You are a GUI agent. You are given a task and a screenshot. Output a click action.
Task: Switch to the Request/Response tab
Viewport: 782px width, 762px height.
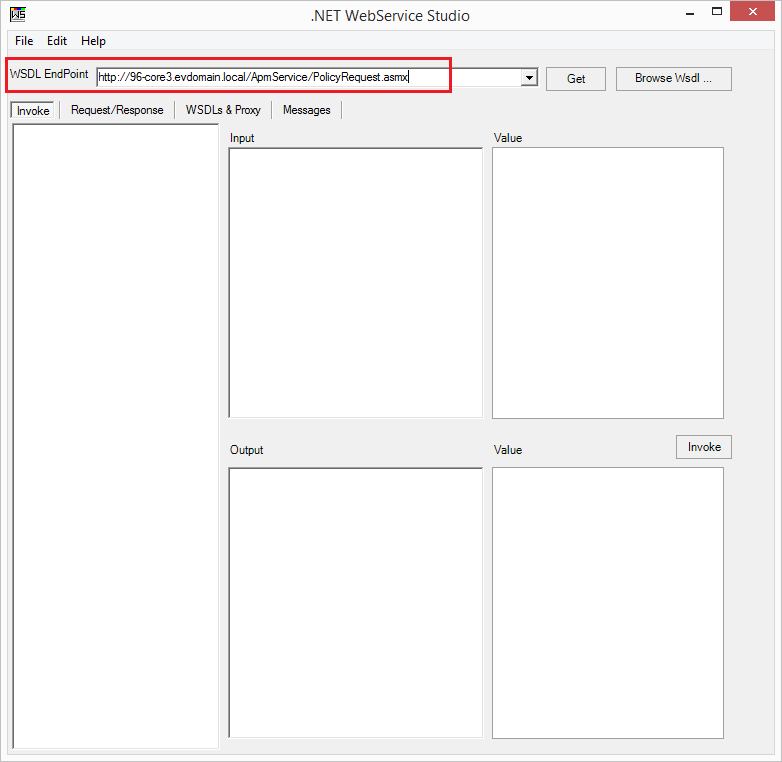point(117,110)
